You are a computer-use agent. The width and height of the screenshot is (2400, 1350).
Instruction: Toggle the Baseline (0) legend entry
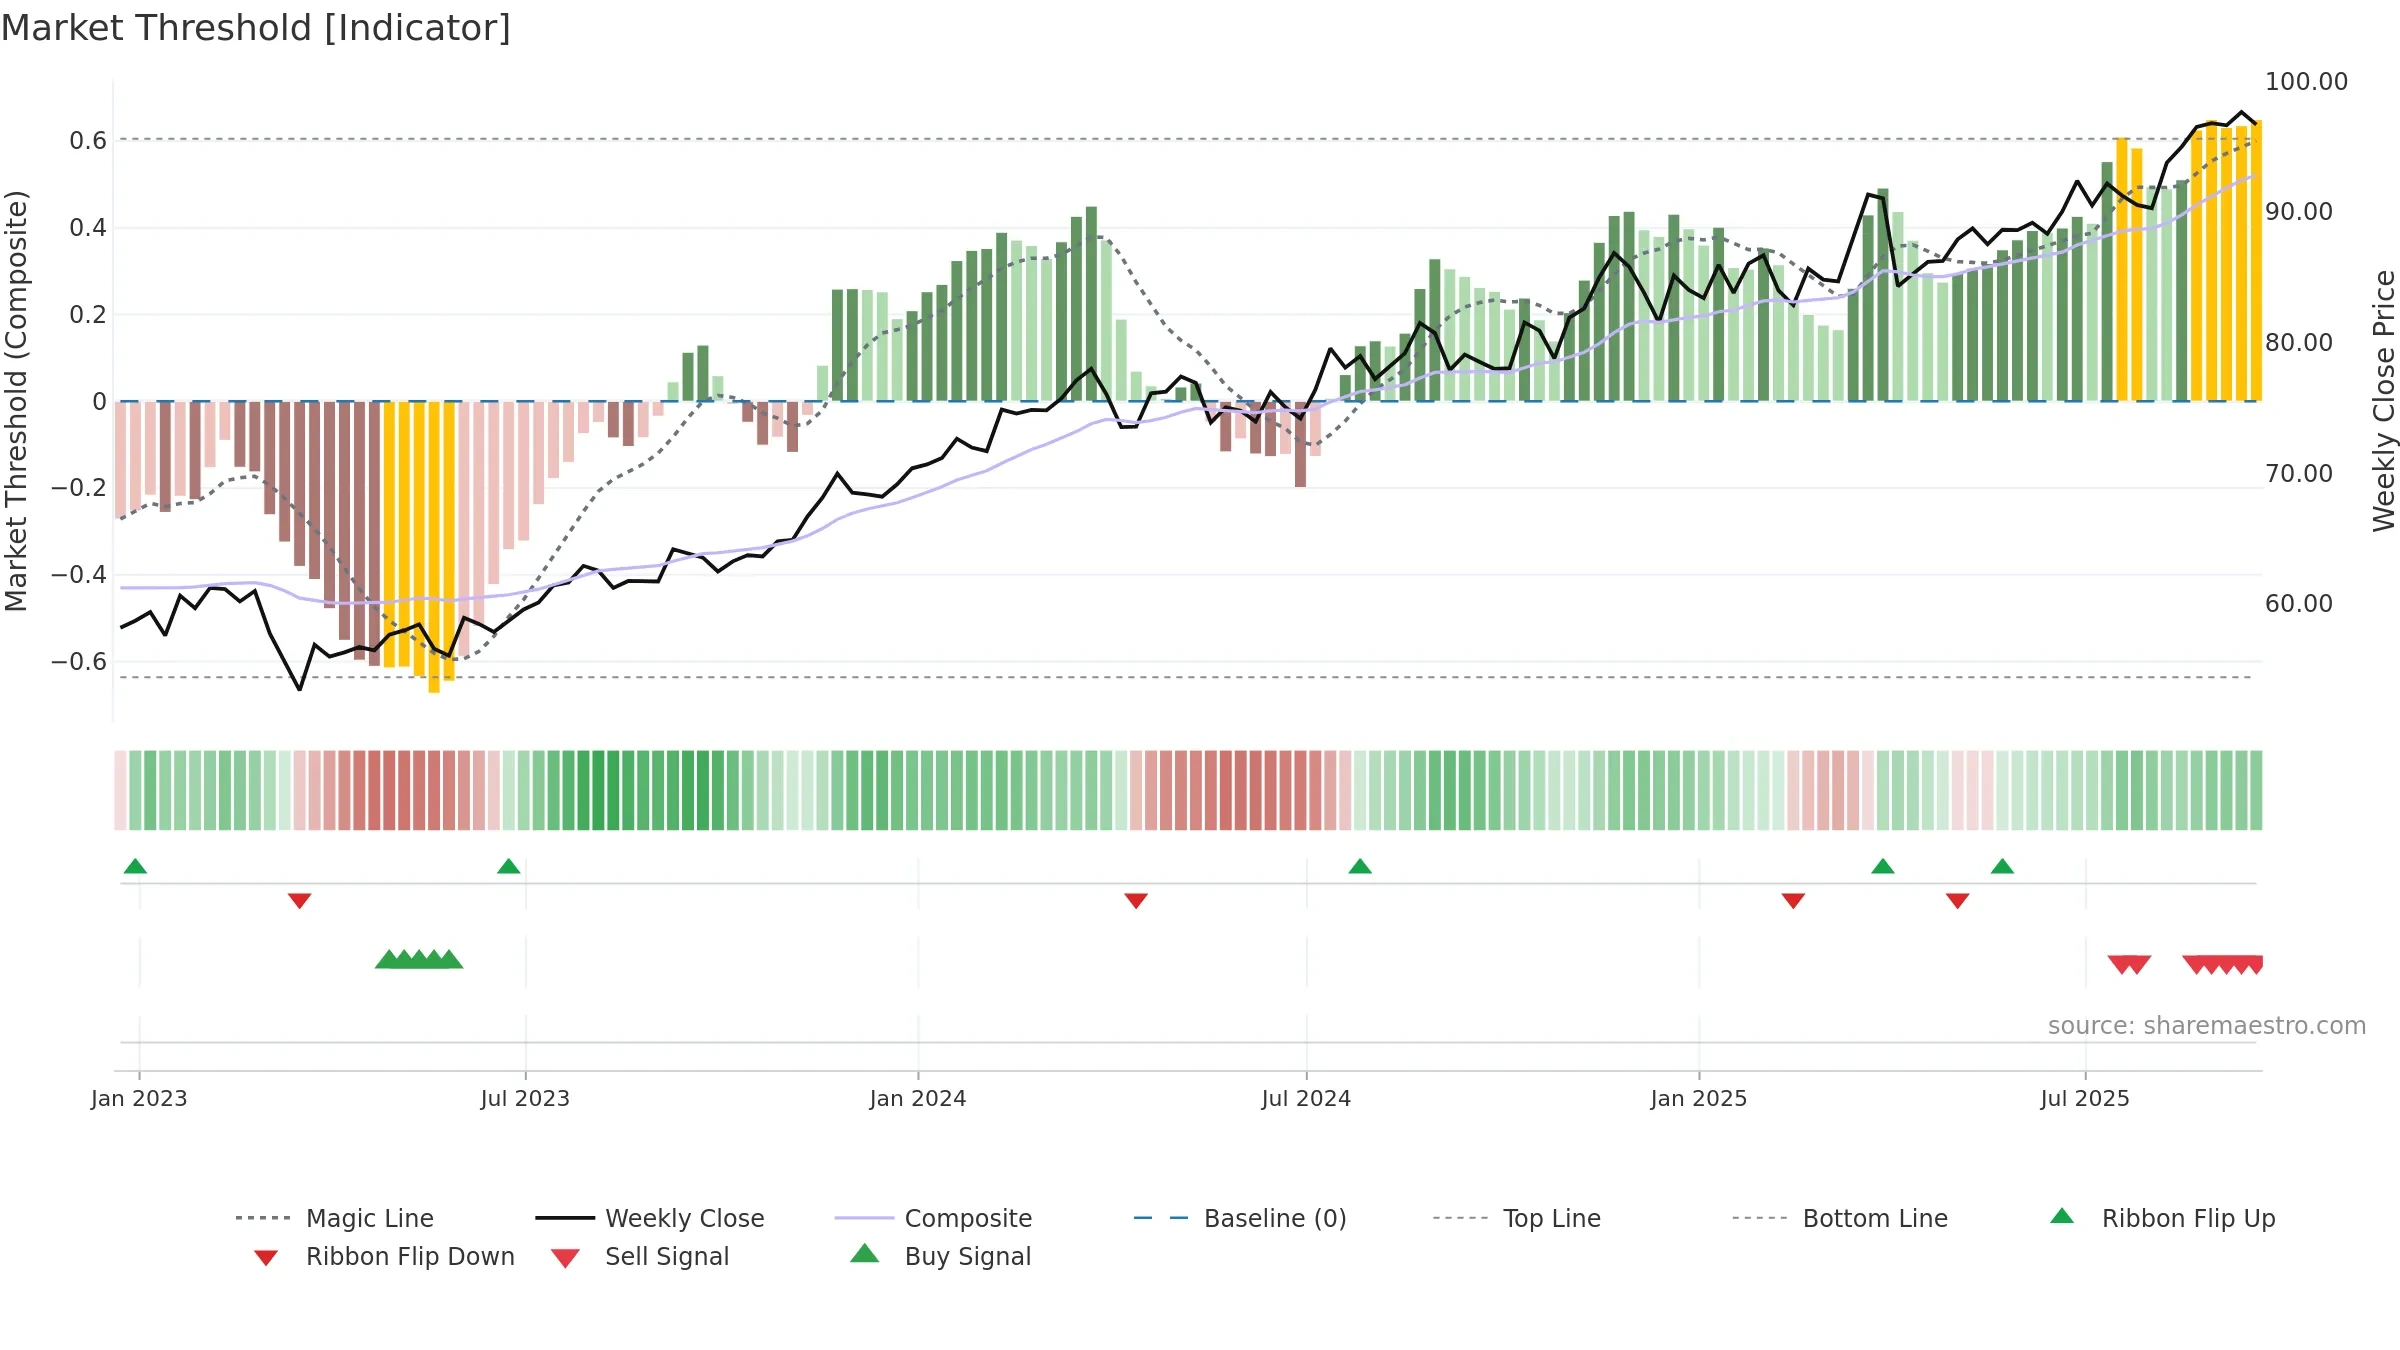1240,1218
